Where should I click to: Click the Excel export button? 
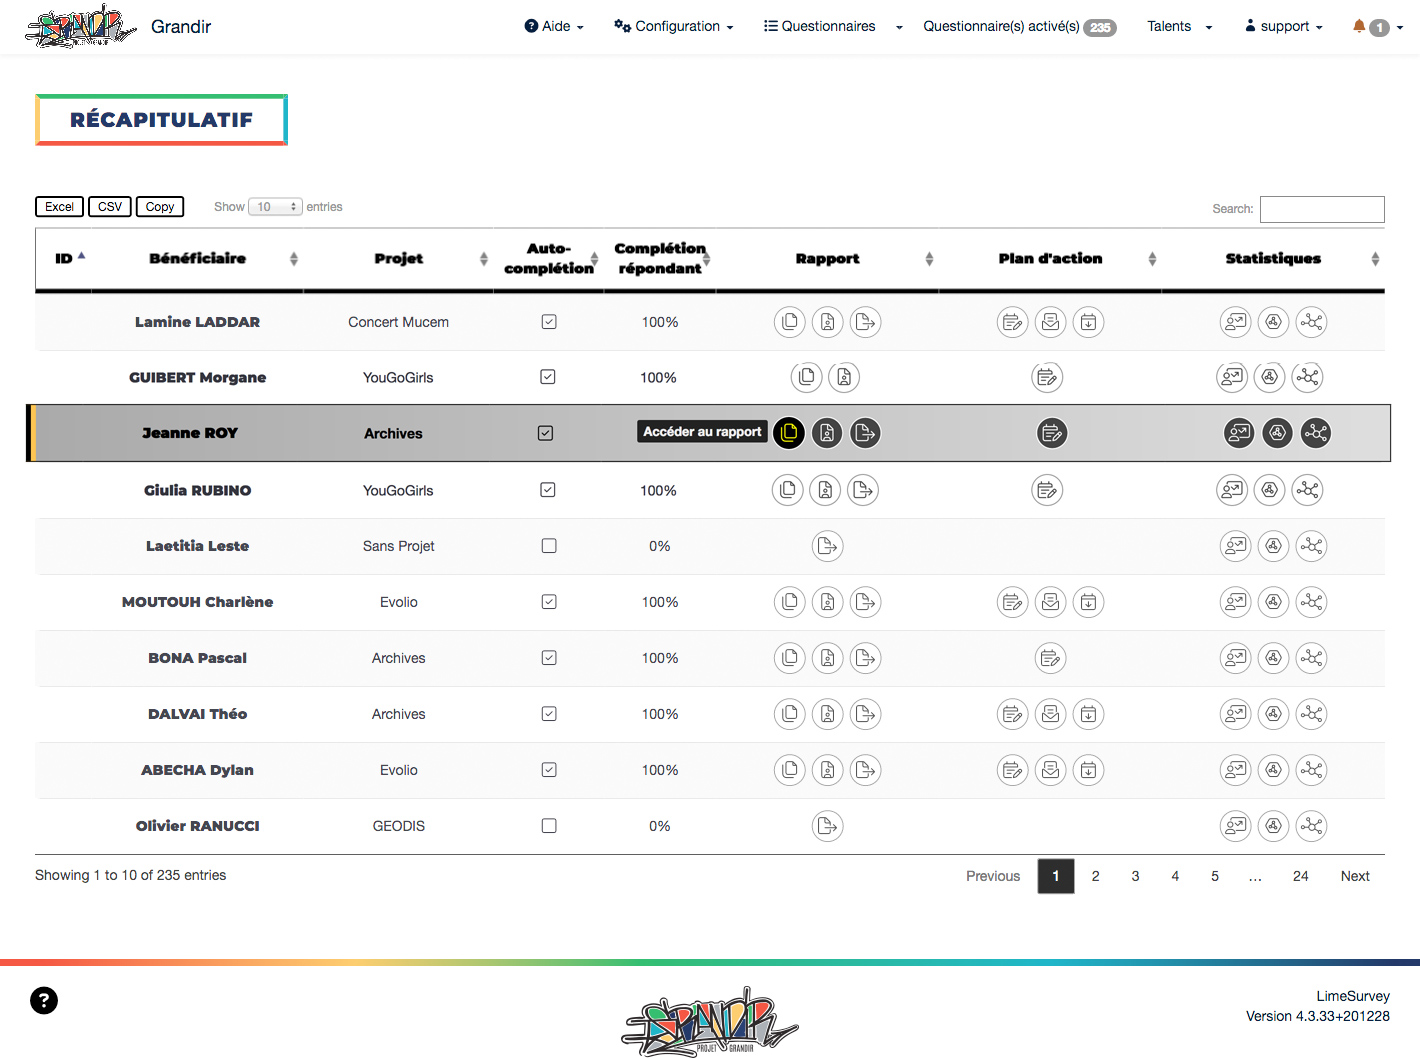[x=59, y=207]
